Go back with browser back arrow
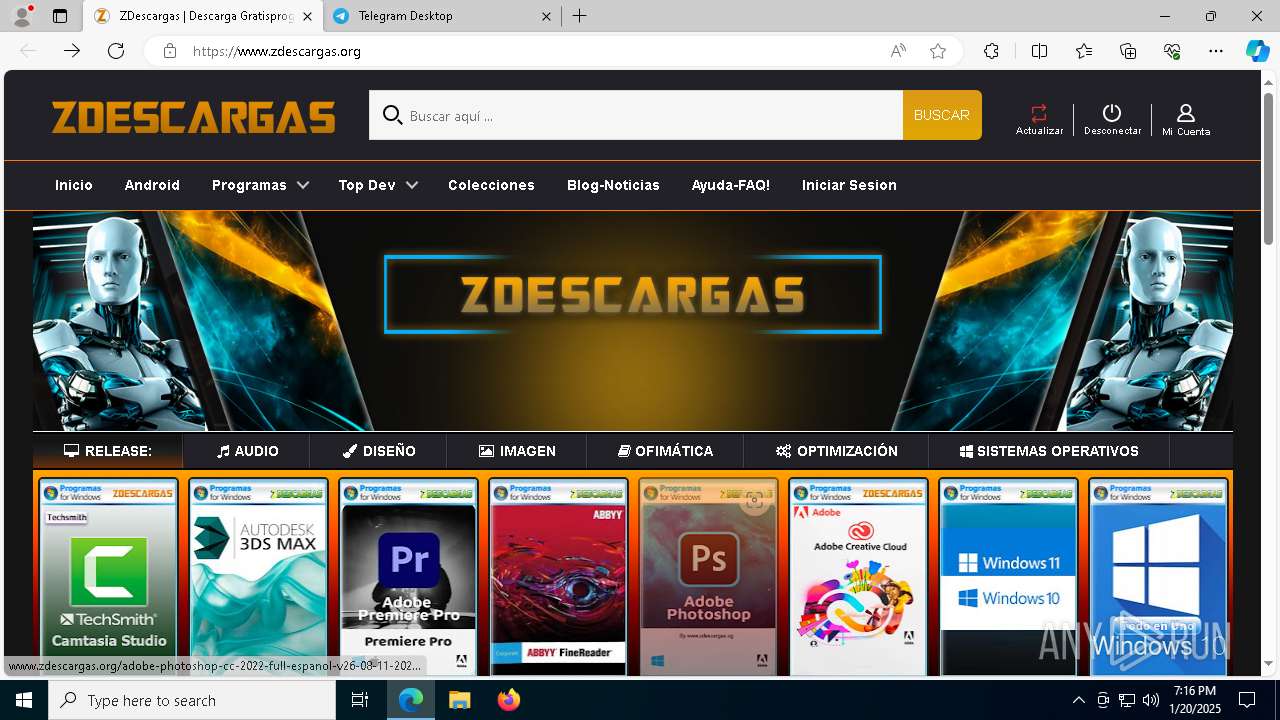This screenshot has height=720, width=1280. pos(28,51)
